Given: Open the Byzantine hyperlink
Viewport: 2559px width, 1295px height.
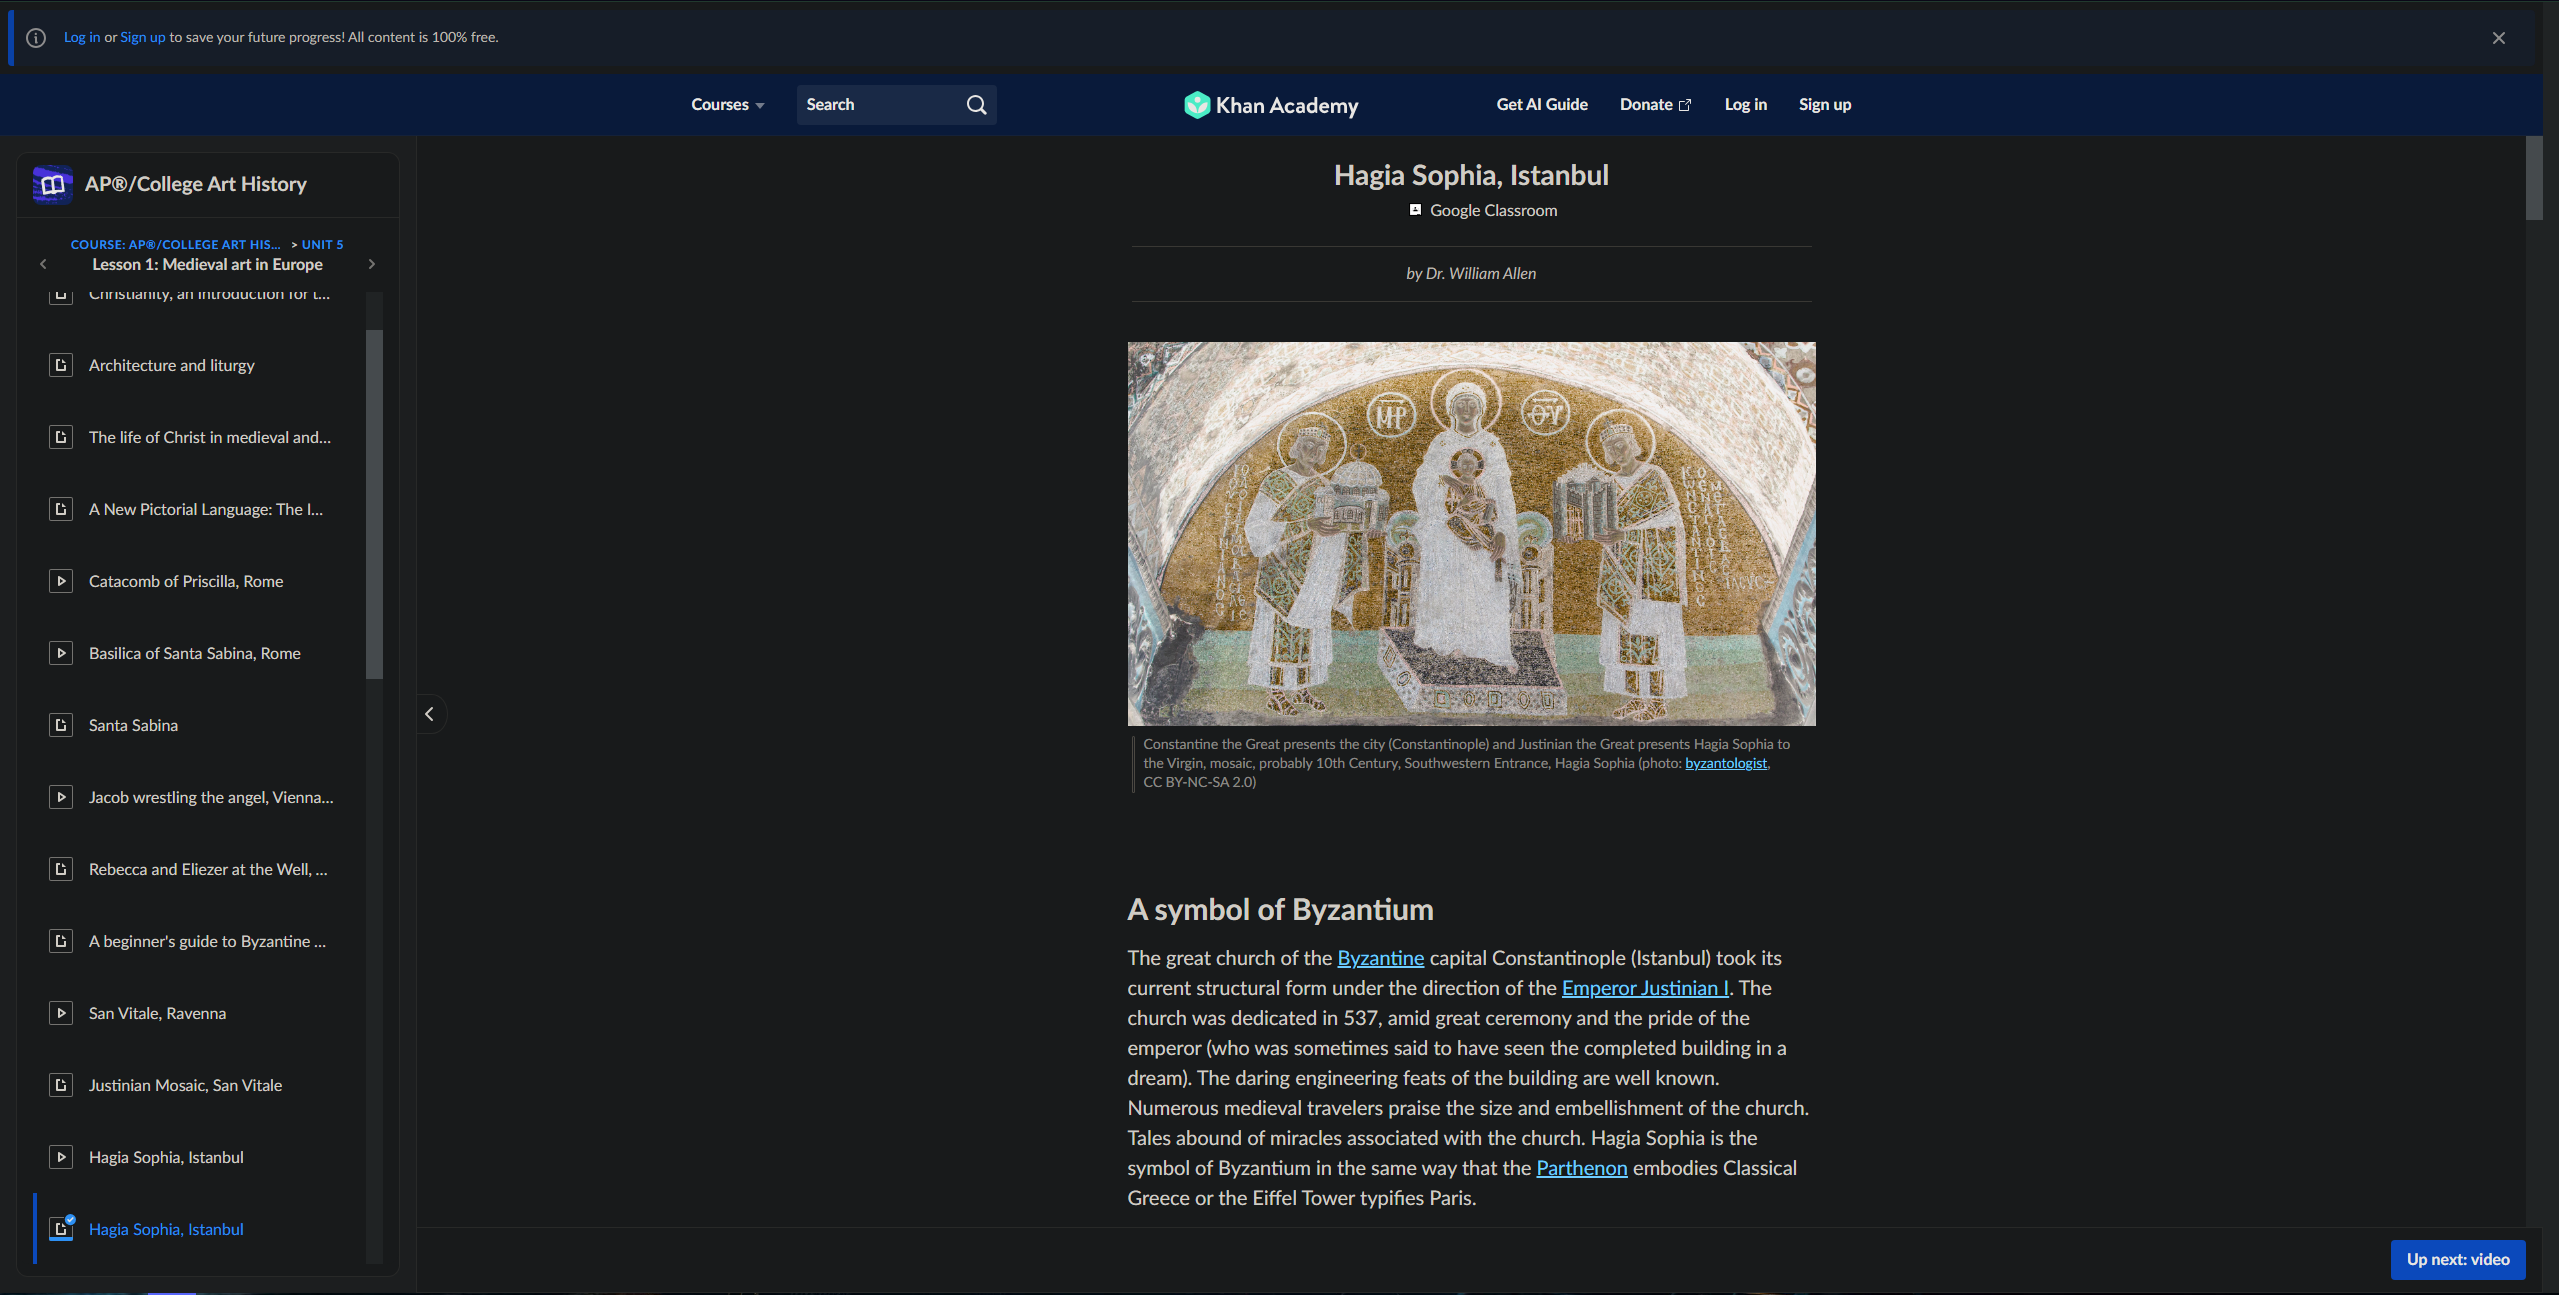Looking at the screenshot, I should point(1380,957).
